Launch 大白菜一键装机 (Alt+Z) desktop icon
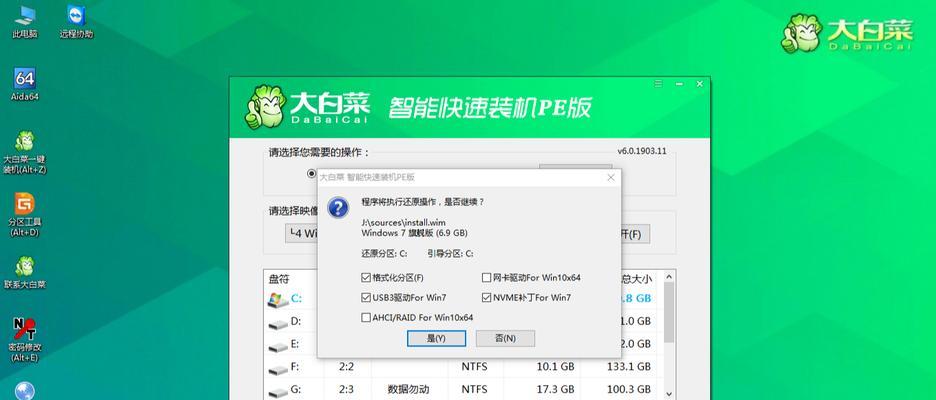This screenshot has width=936, height=400. [x=24, y=152]
